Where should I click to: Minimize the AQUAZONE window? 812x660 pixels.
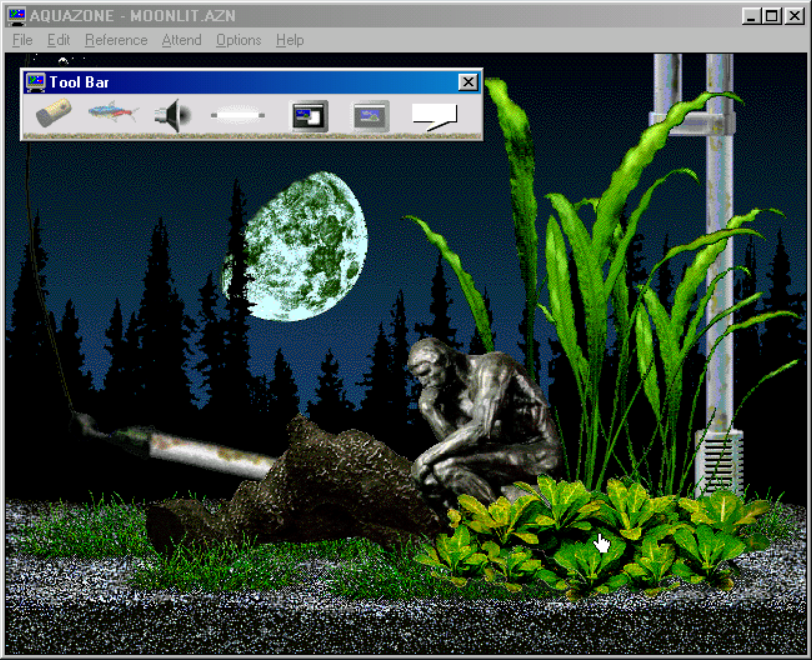click(x=751, y=16)
